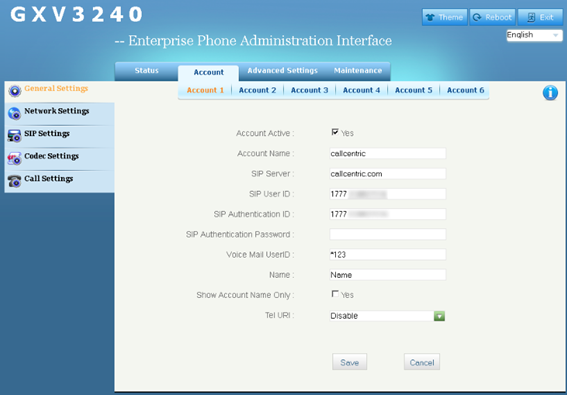Toggle the Account Active checkbox
567x395 pixels.
tap(335, 132)
